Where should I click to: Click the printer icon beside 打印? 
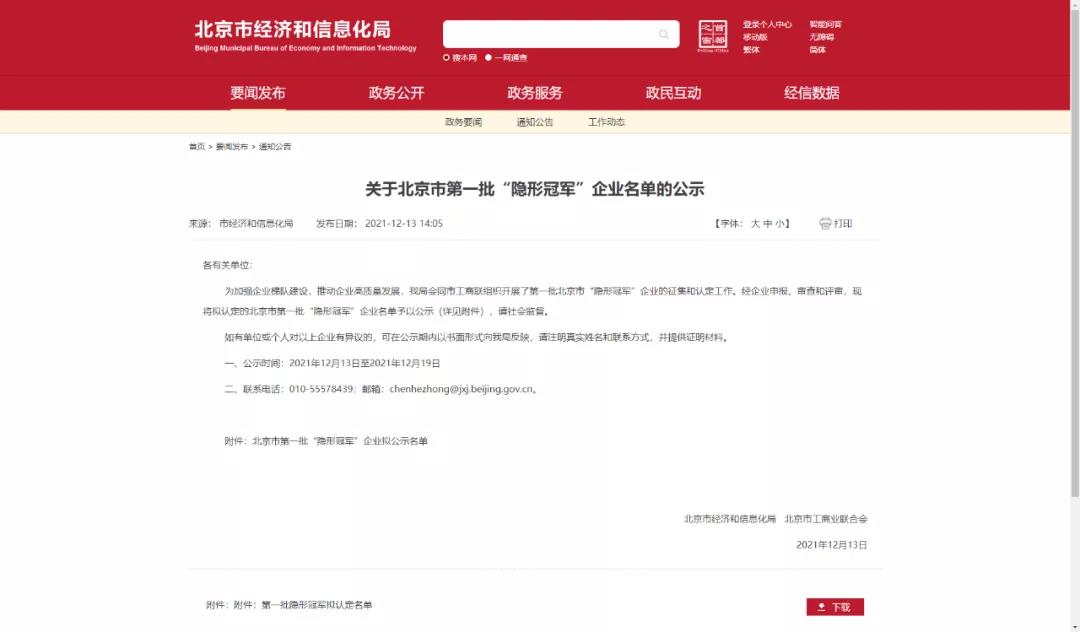(x=825, y=223)
